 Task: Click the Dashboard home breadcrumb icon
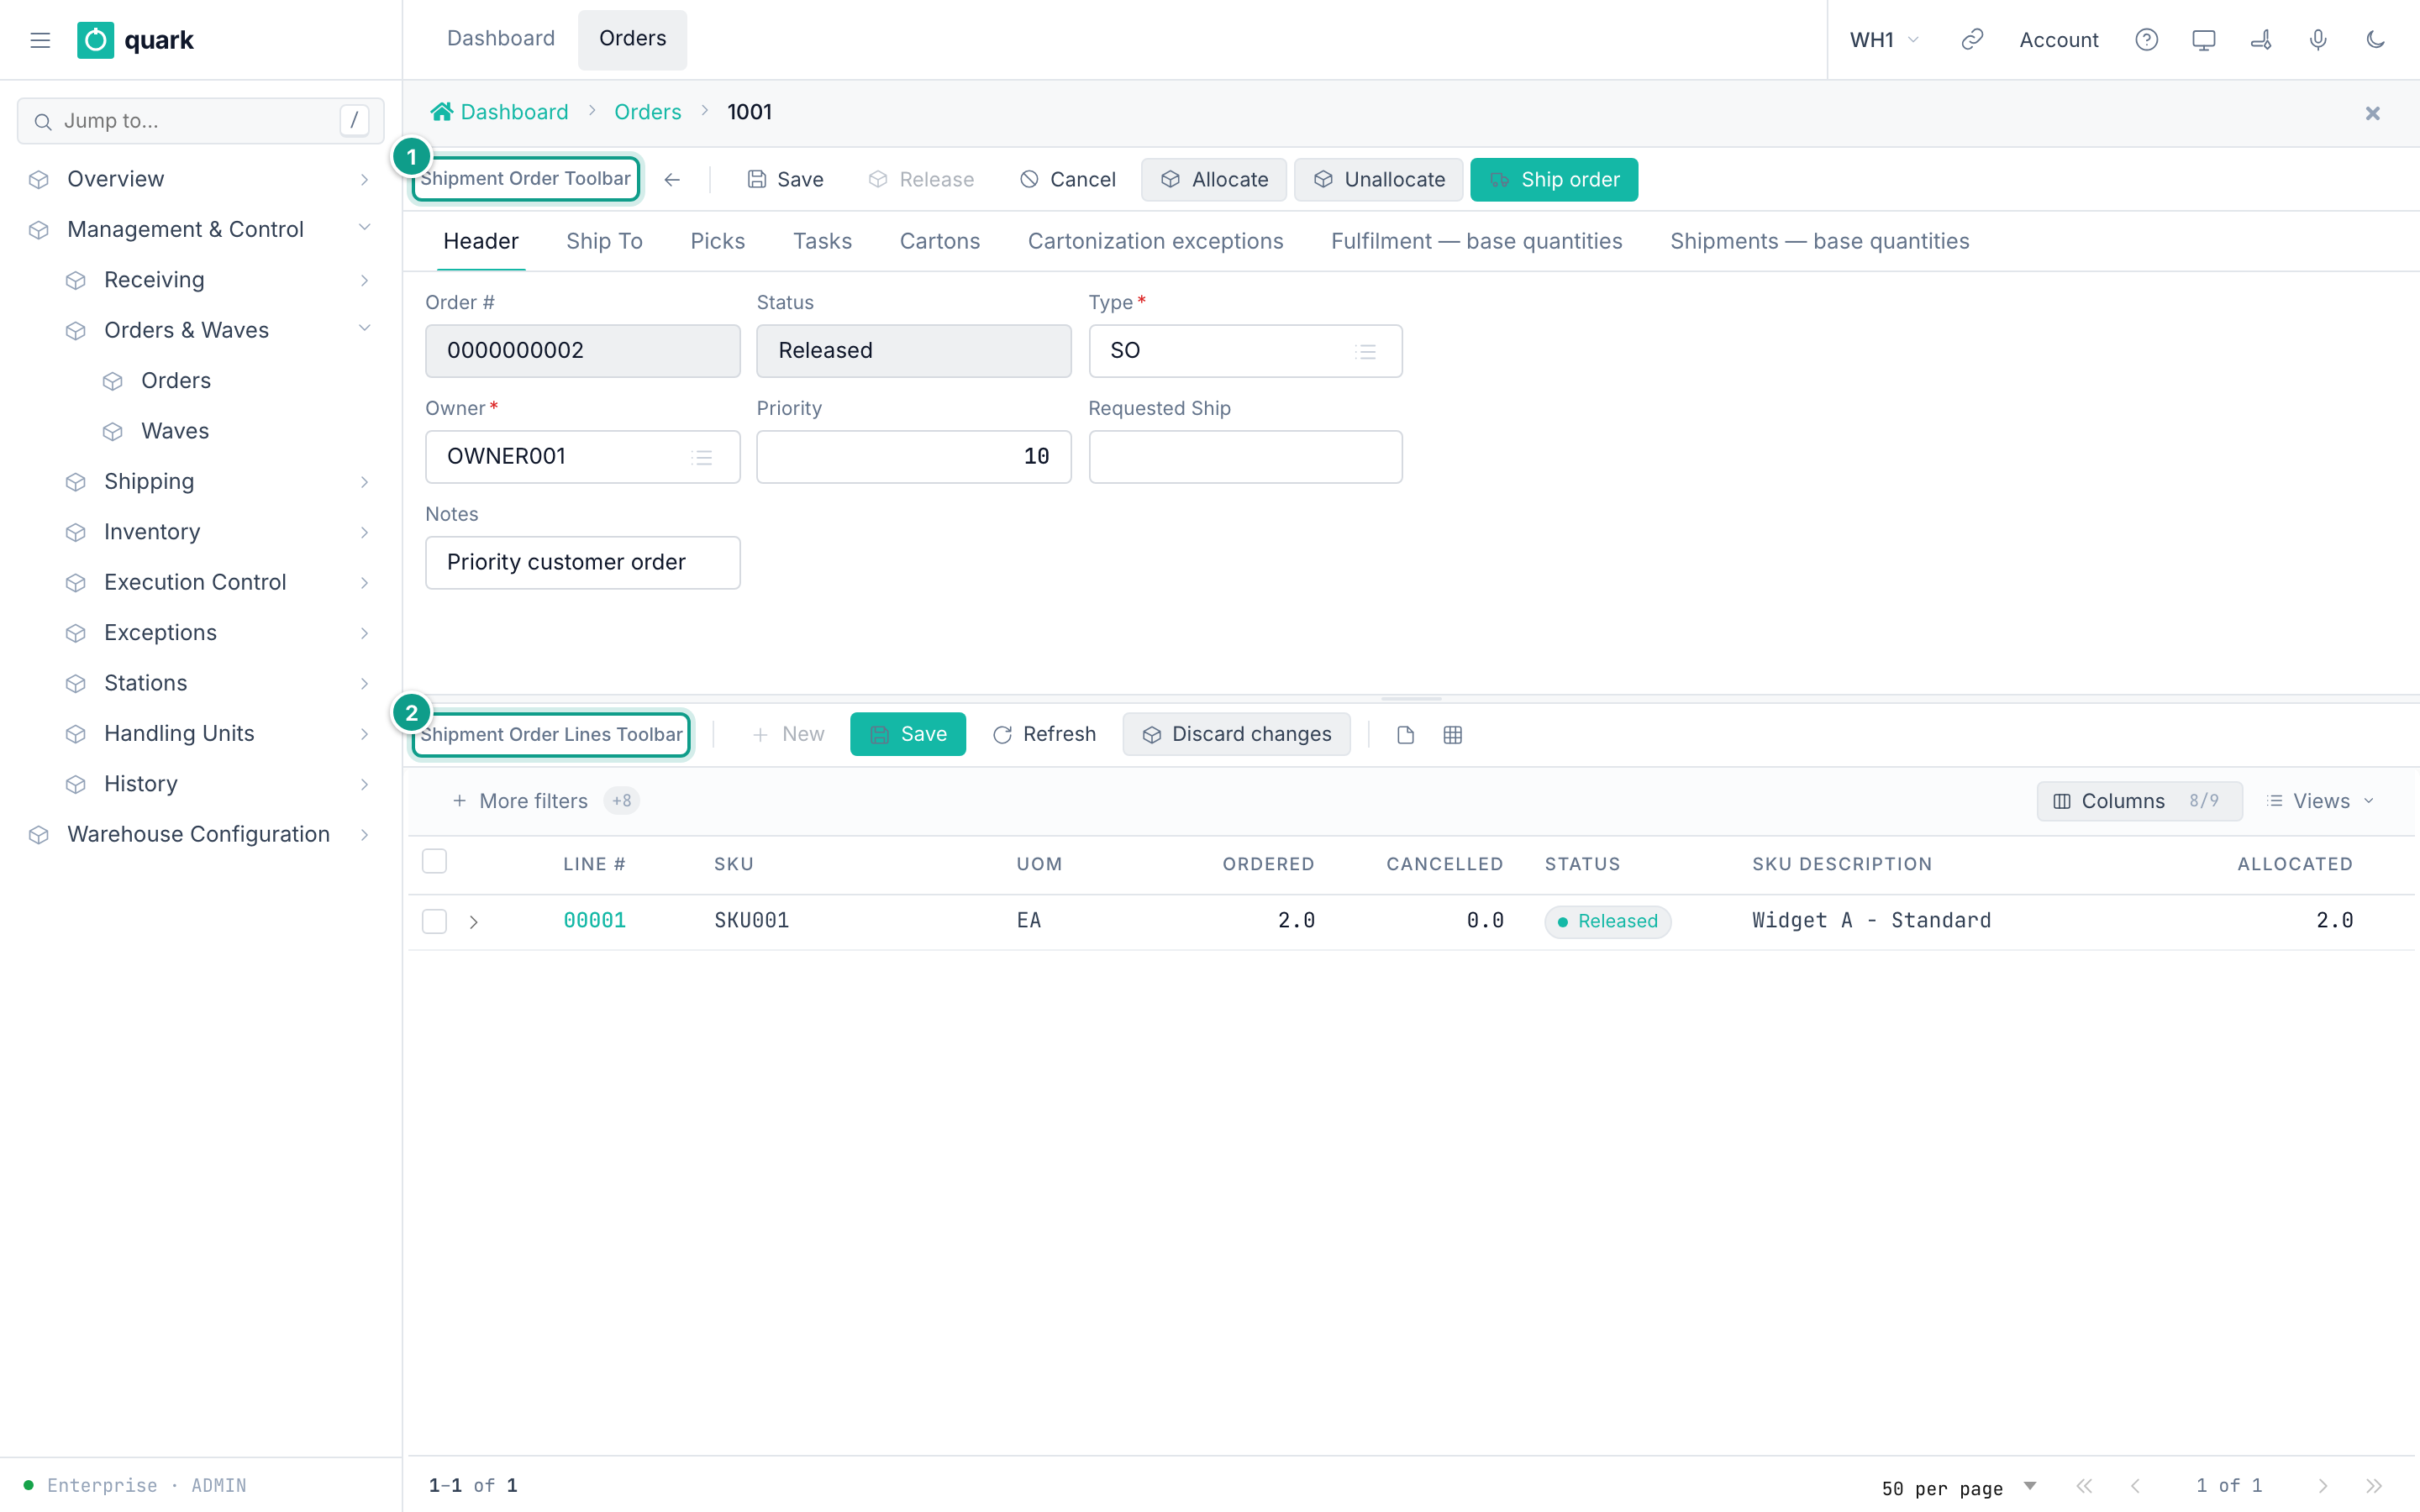441,112
